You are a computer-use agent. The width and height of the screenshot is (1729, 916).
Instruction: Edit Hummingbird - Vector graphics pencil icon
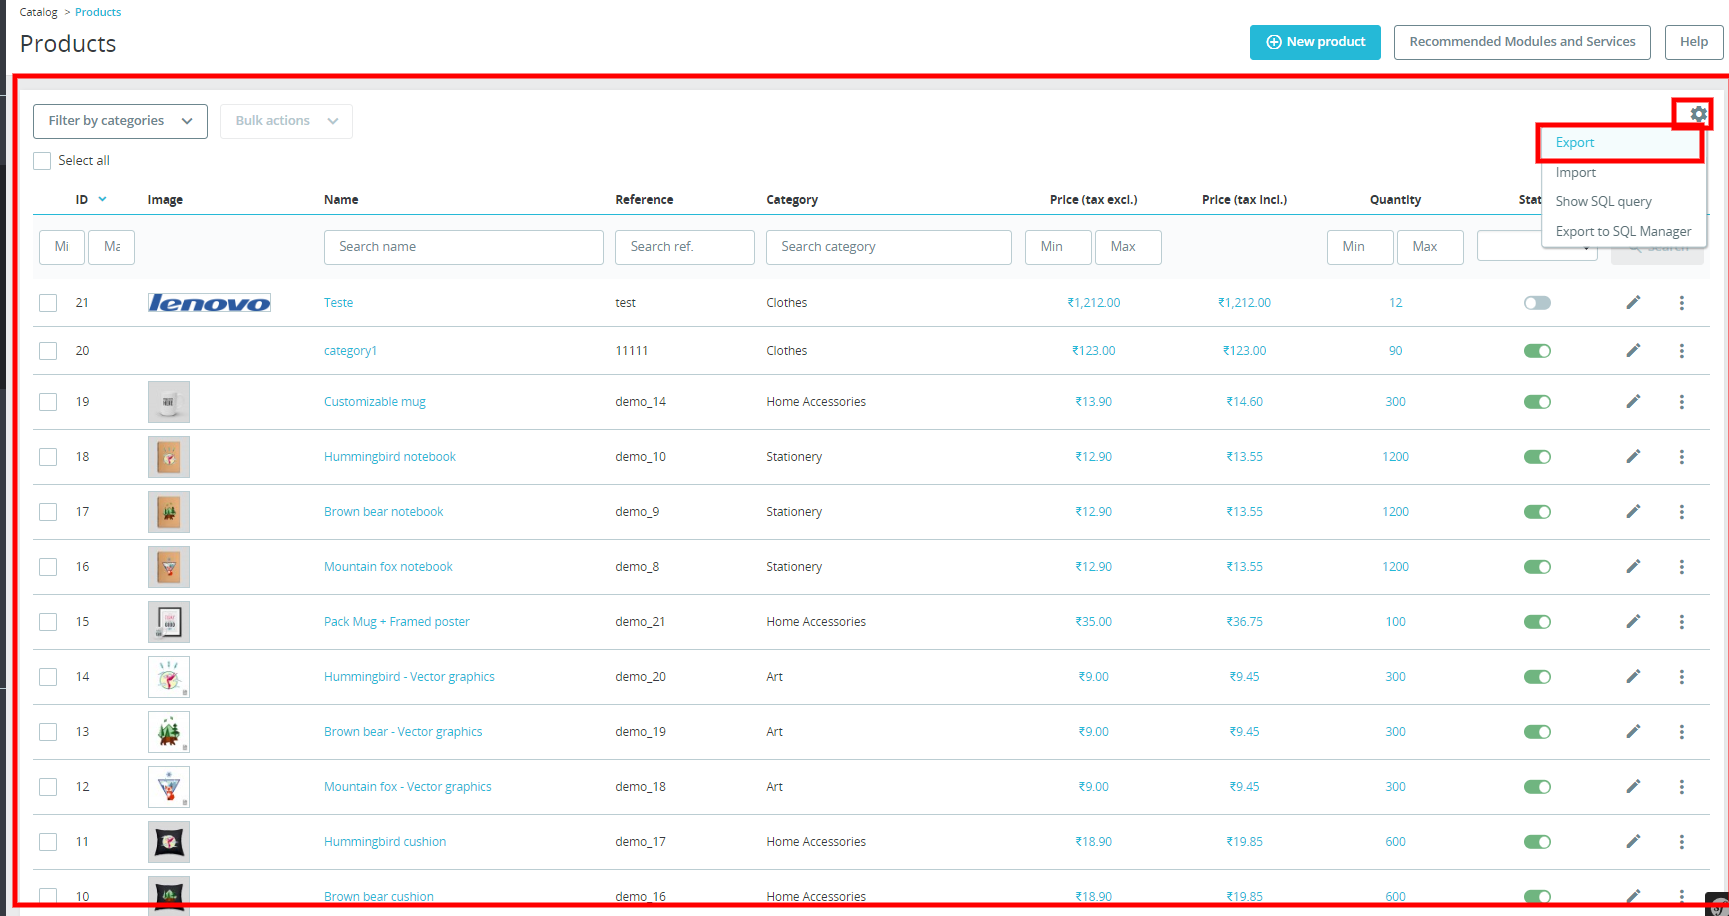click(x=1633, y=676)
